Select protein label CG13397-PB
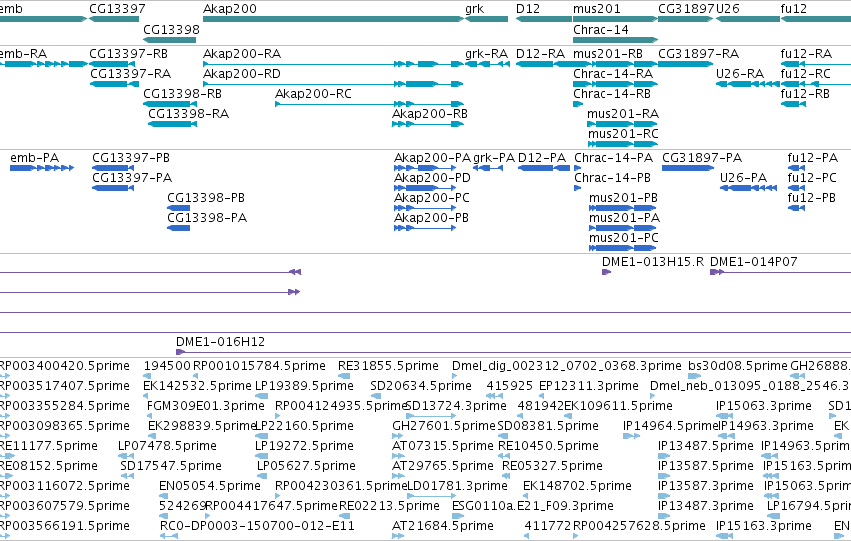Screen dimensions: 851x541 [x=131, y=158]
